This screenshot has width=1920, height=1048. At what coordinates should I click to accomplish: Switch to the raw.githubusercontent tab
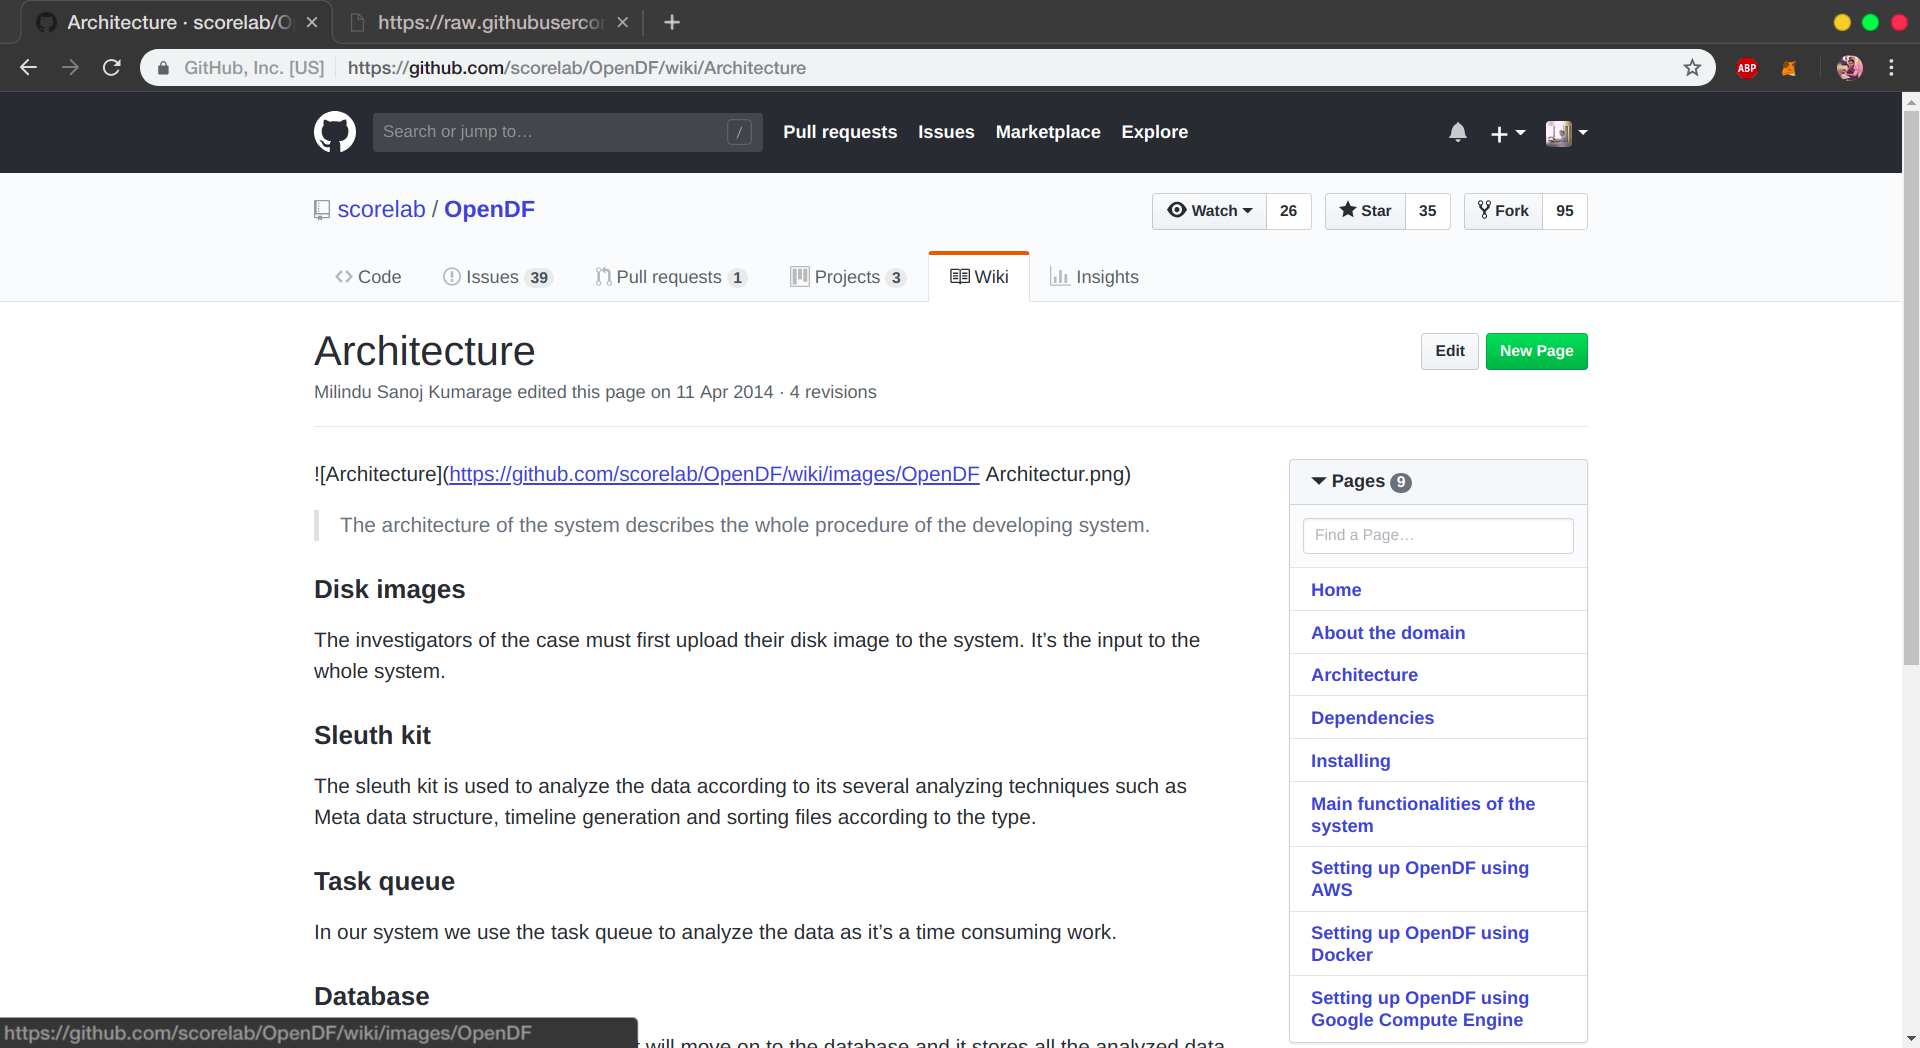[x=490, y=22]
